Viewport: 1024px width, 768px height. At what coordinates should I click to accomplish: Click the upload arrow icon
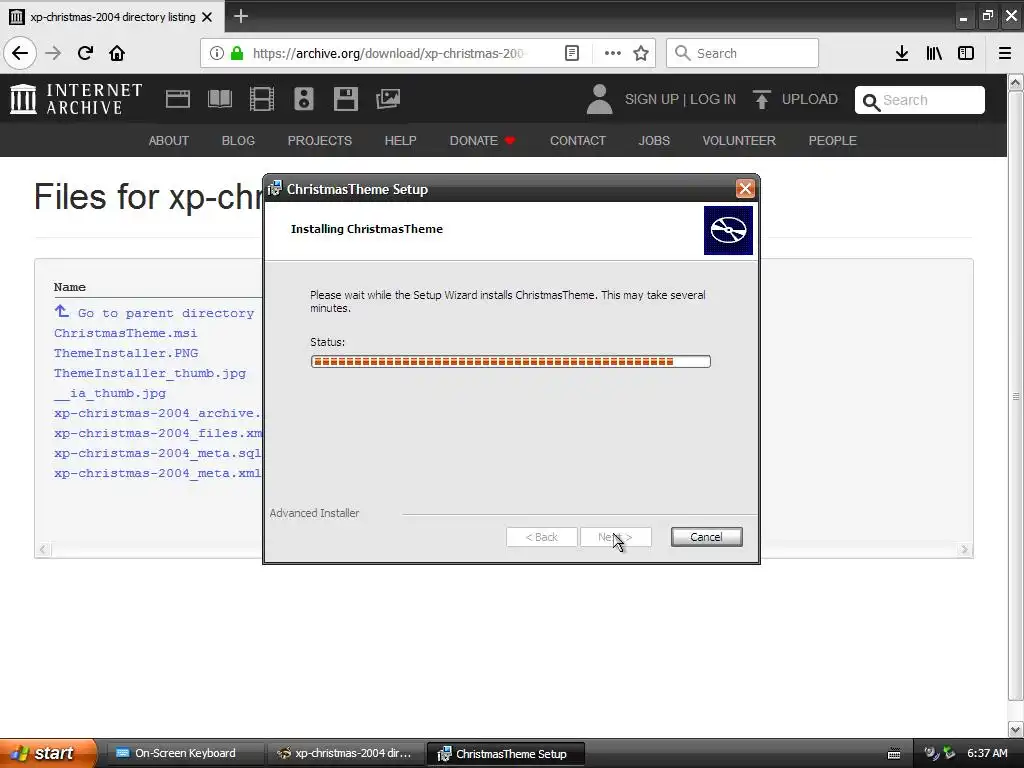coord(761,99)
